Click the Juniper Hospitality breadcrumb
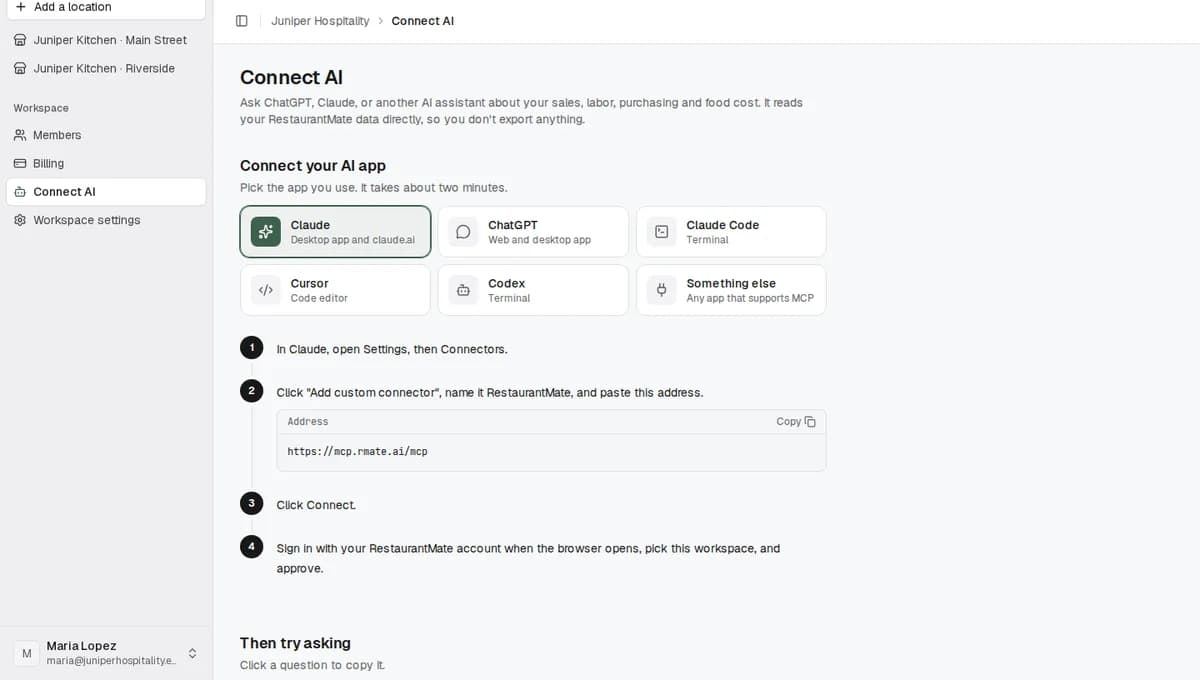The image size is (1200, 680). pyautogui.click(x=320, y=21)
